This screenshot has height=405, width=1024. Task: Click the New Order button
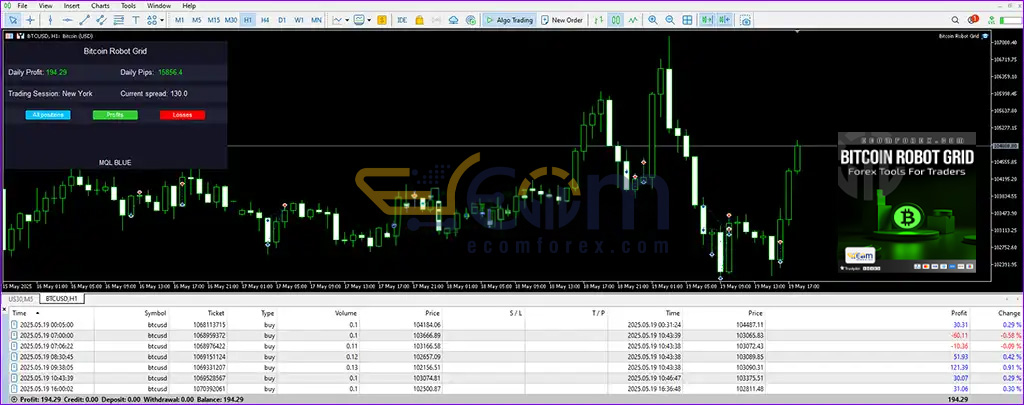pyautogui.click(x=562, y=20)
